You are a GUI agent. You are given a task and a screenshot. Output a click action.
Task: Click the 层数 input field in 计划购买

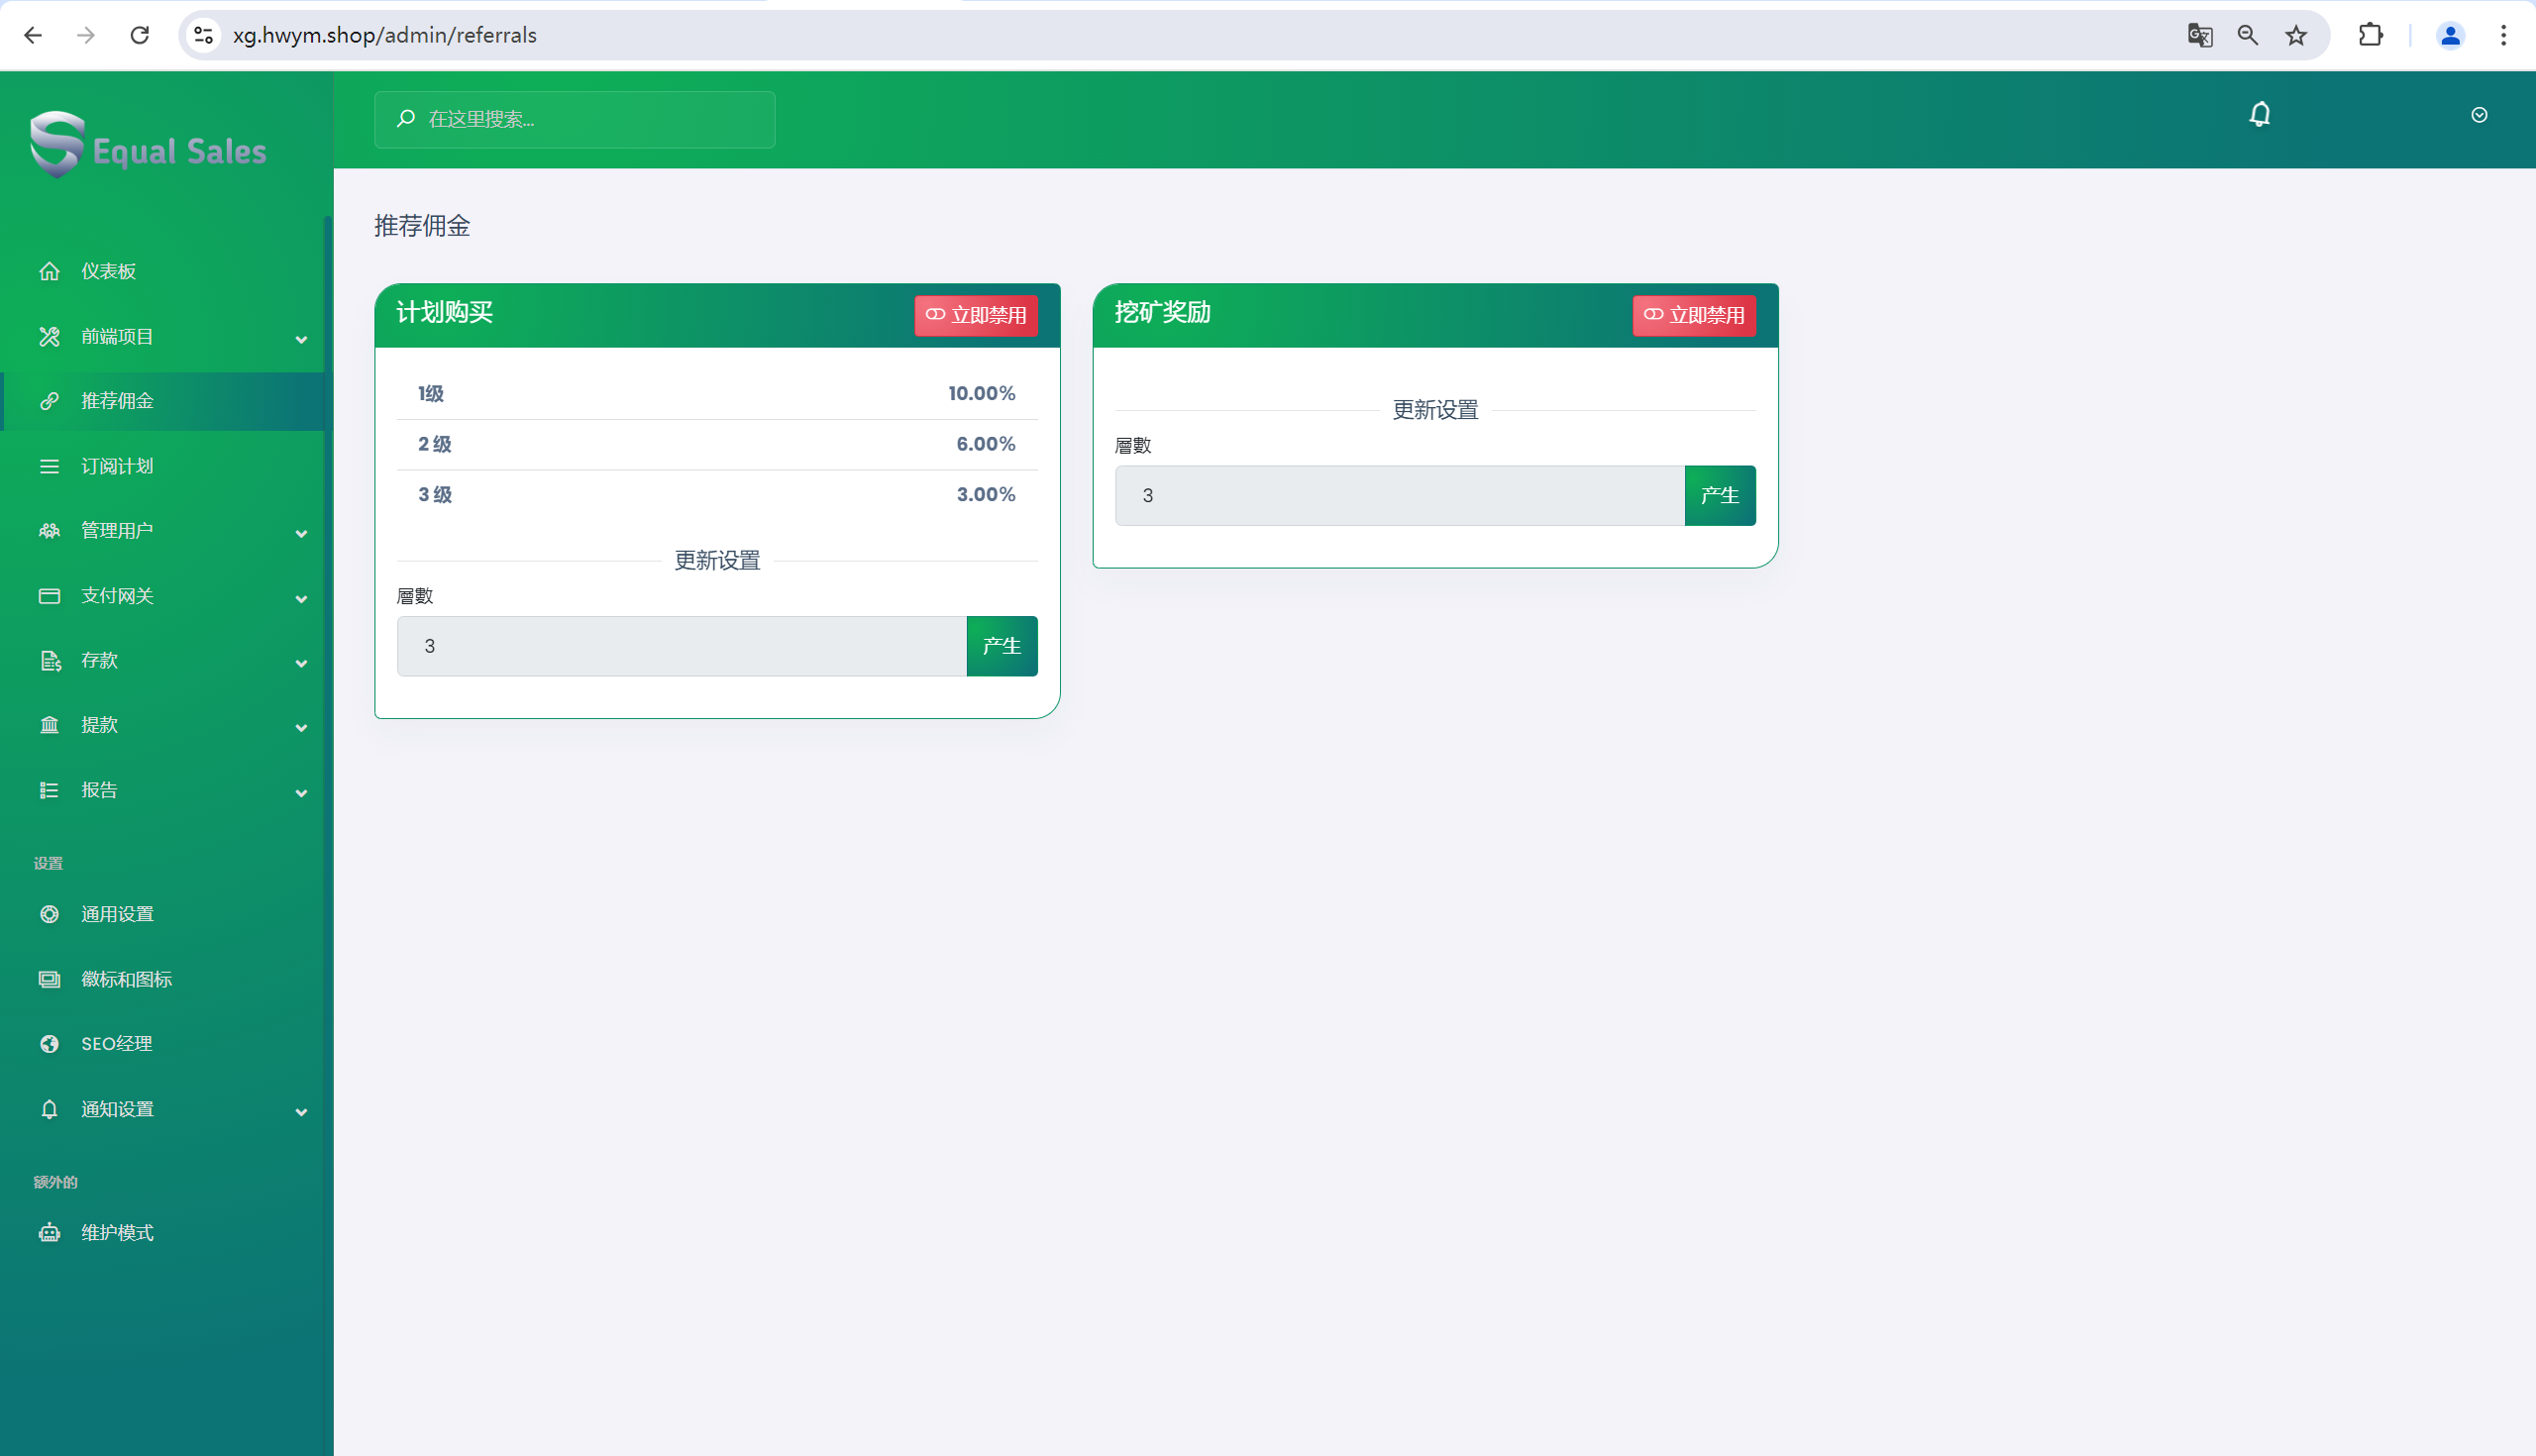[x=680, y=645]
